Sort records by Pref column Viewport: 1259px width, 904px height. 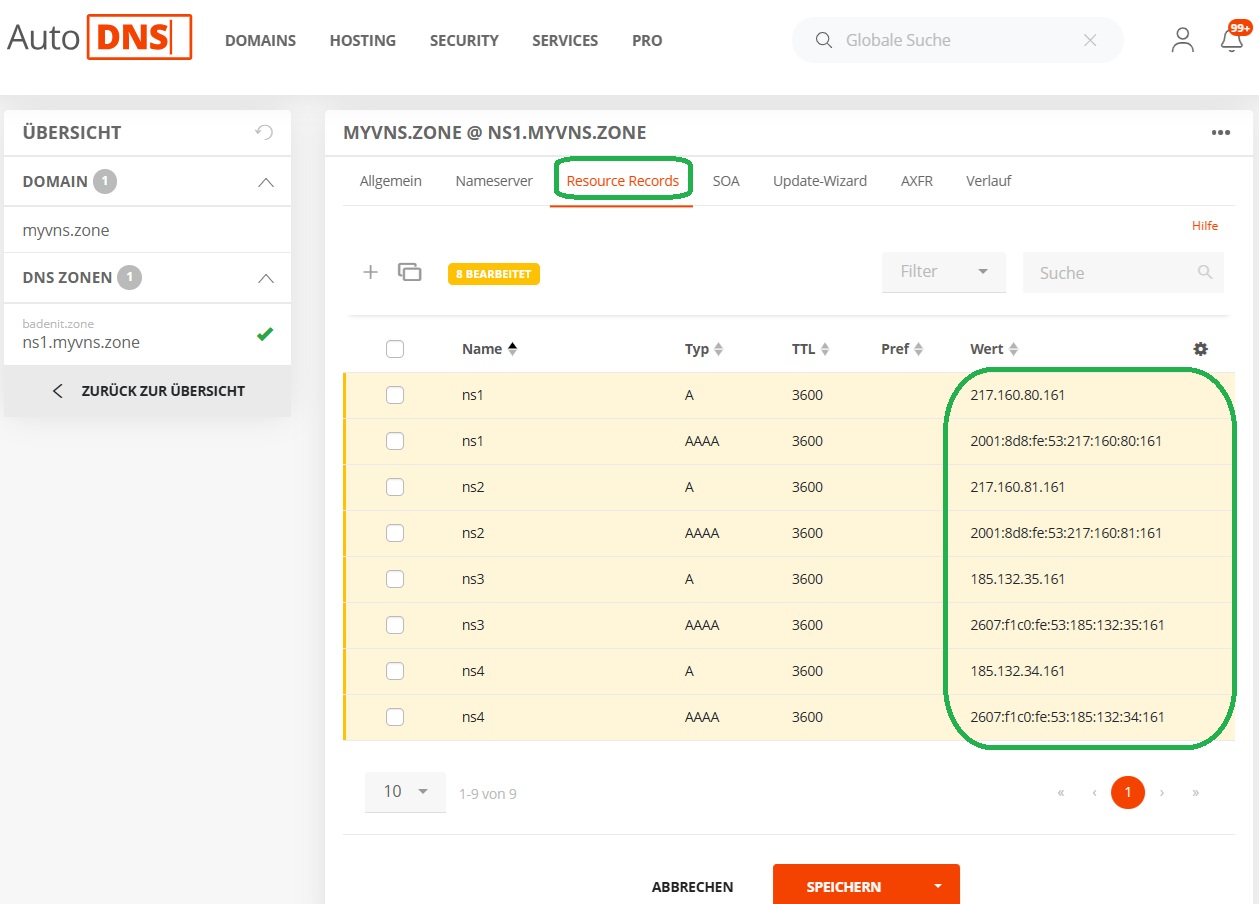point(902,349)
